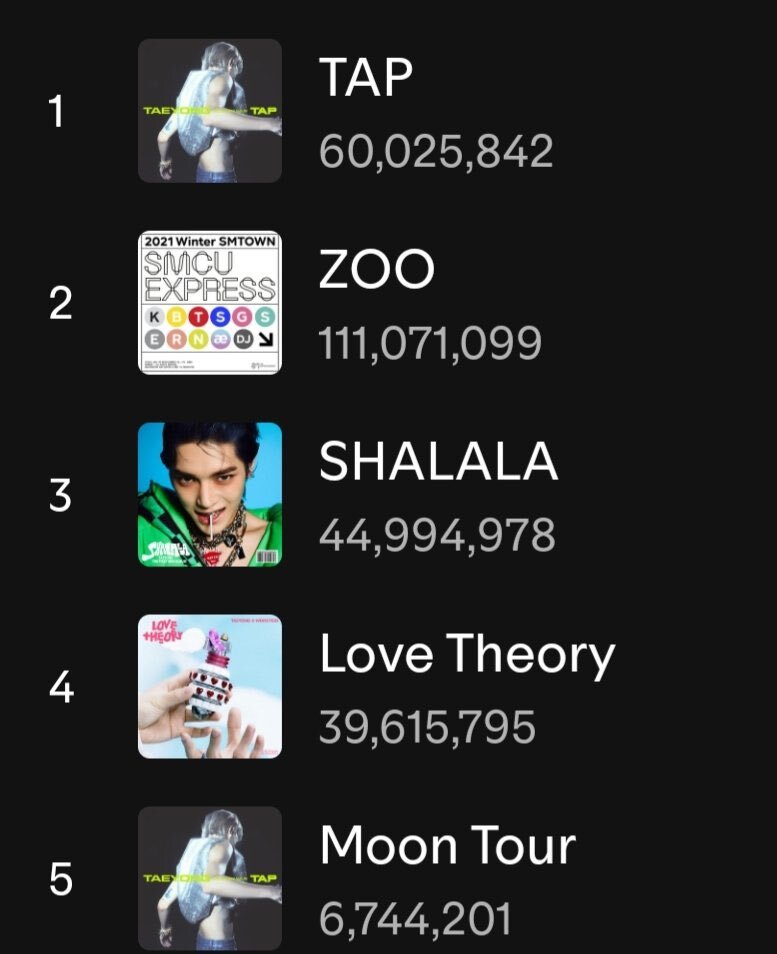777x954 pixels.
Task: Click the 111,071,099 stream count
Action: [x=430, y=344]
